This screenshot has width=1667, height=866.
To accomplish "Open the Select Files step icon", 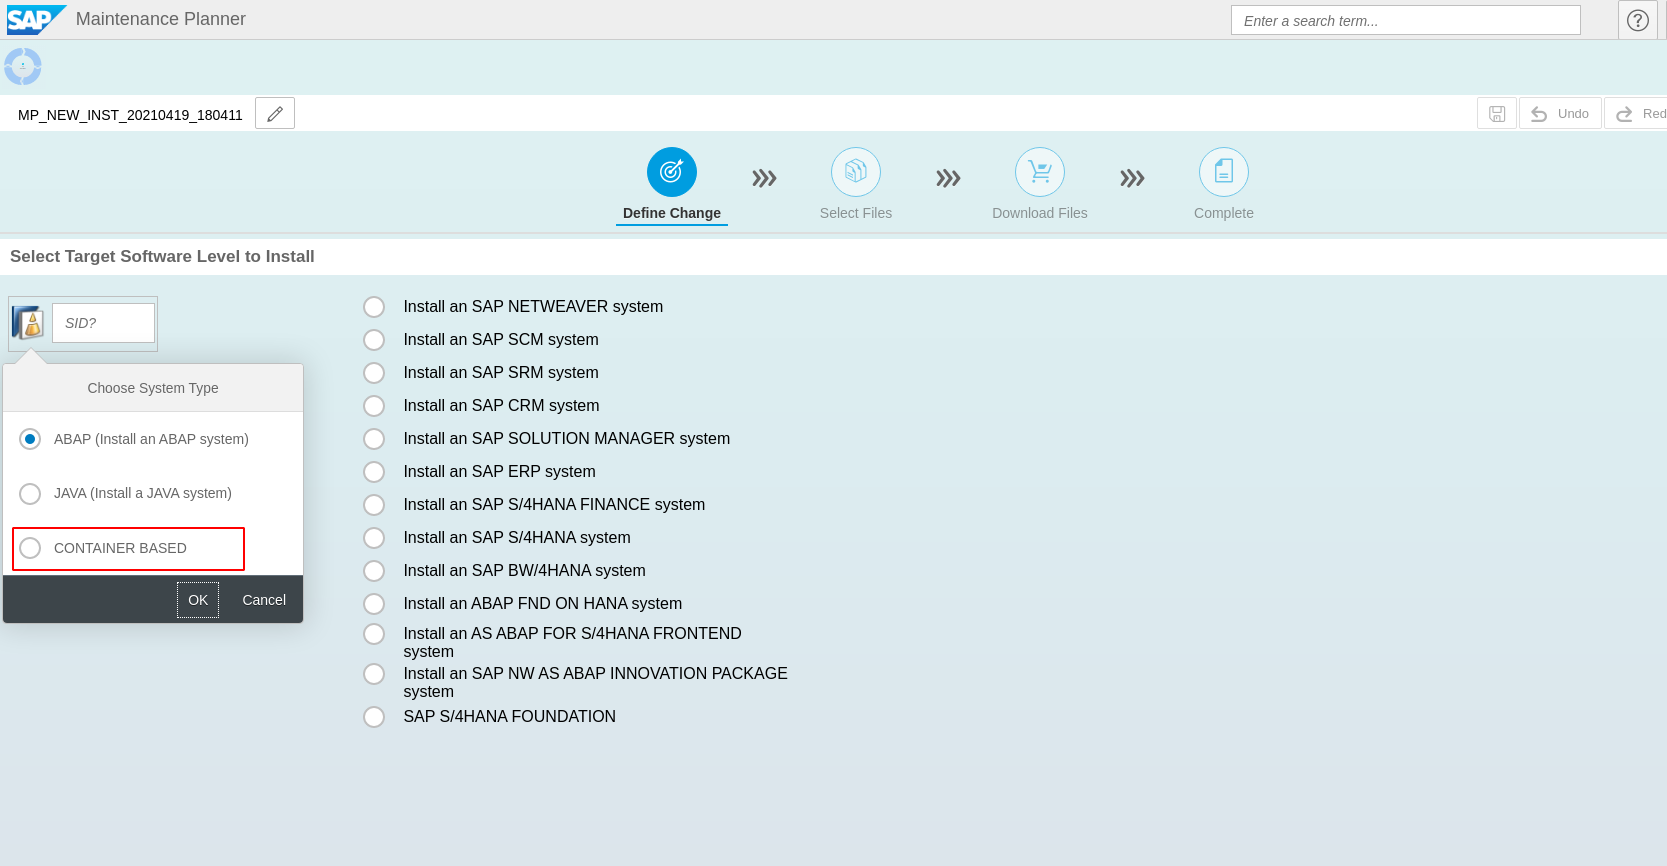I will pos(856,172).
